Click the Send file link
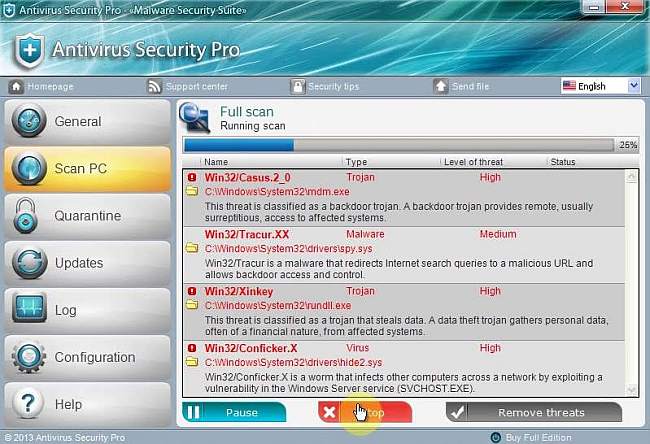 pos(470,87)
